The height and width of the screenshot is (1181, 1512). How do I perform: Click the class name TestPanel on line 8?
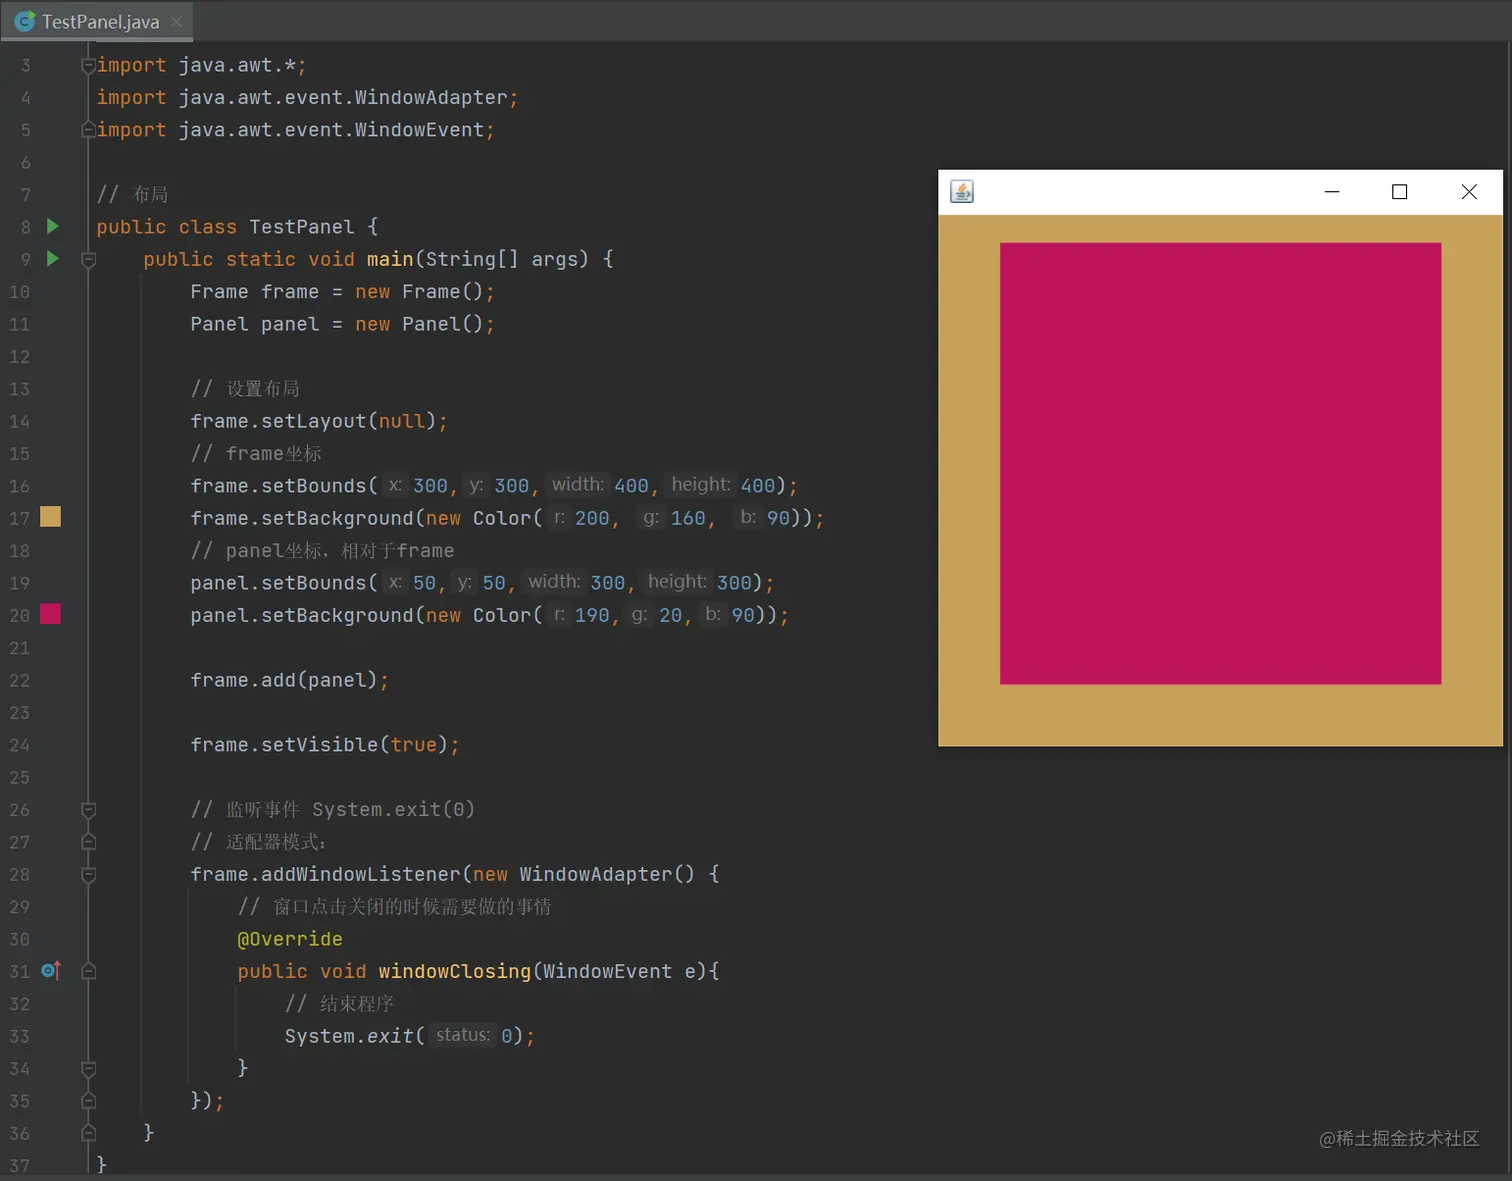tap(302, 227)
